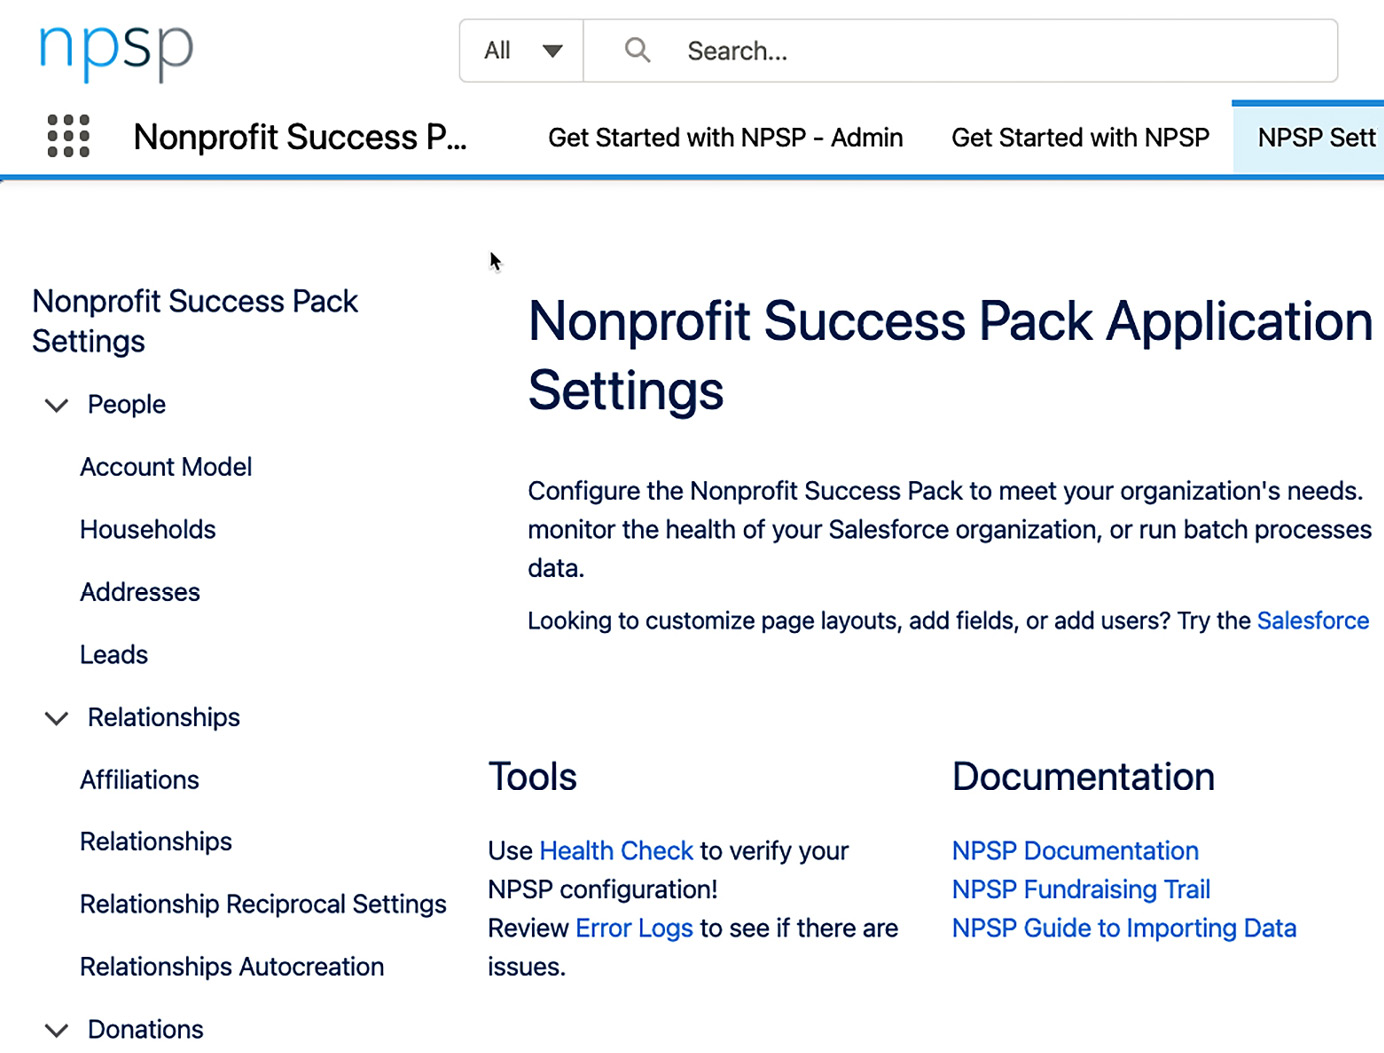This screenshot has width=1384, height=1053.
Task: Click the Nonprofit Success Pack Settings sidebar title
Action: tap(195, 321)
